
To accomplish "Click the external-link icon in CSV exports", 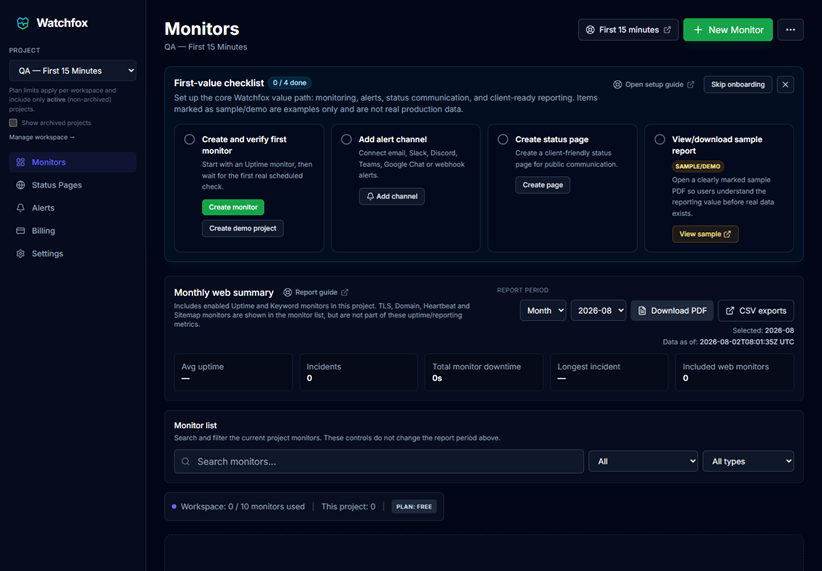I will (x=730, y=311).
